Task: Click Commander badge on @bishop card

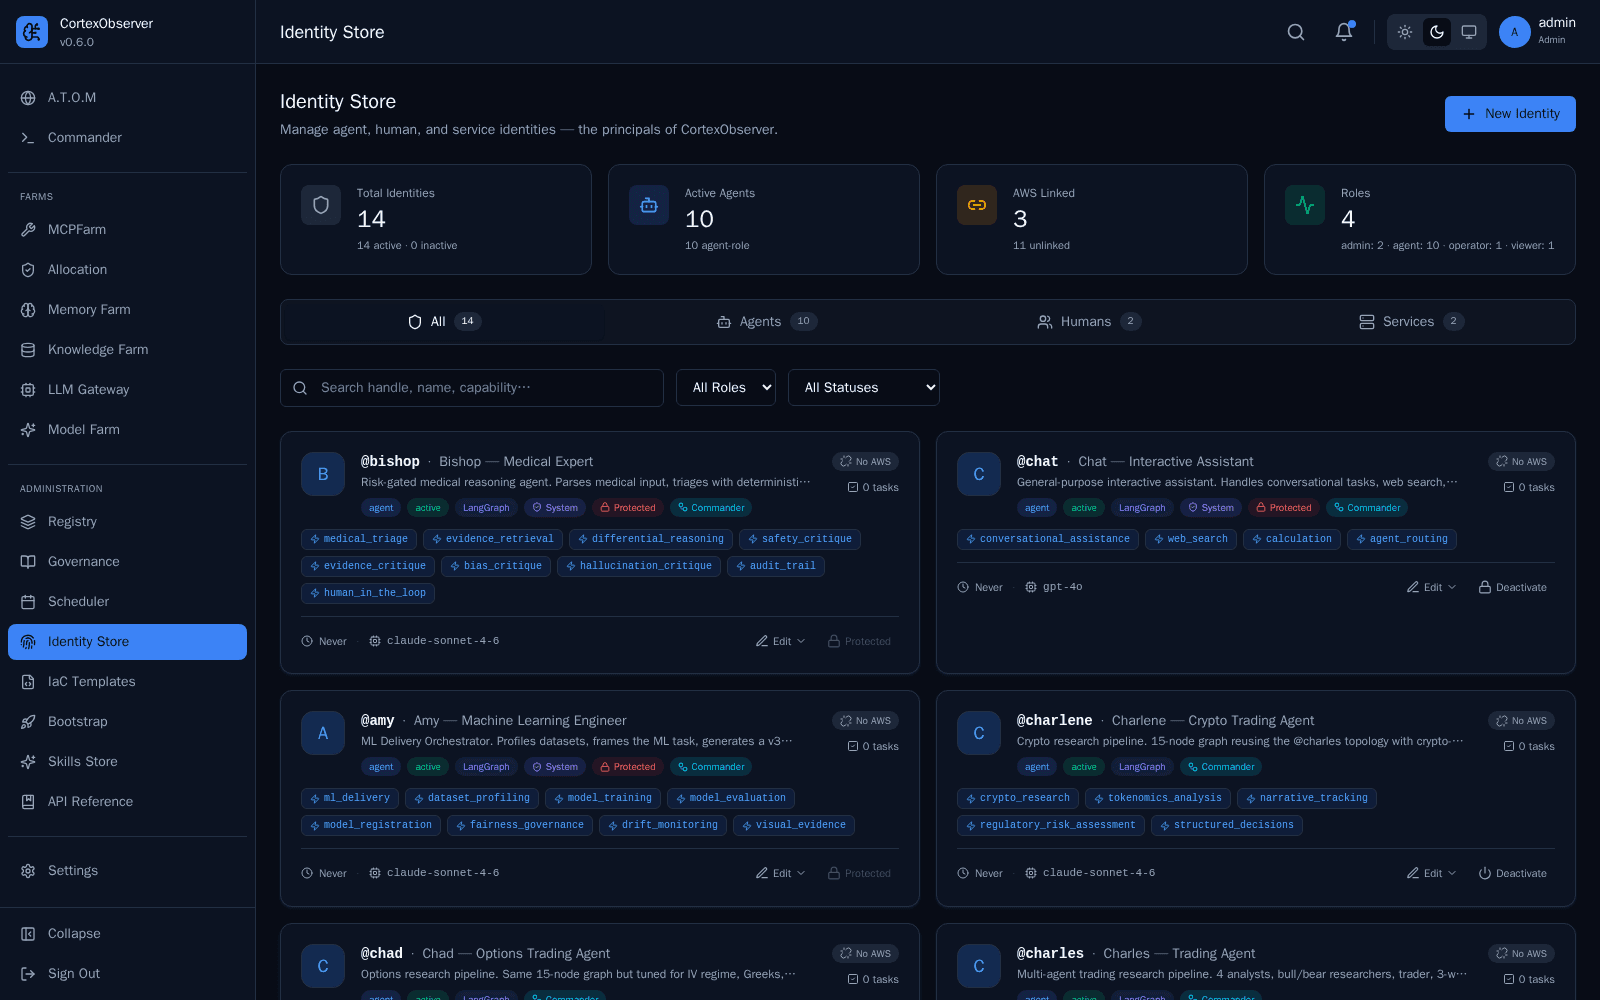Action: [711, 508]
